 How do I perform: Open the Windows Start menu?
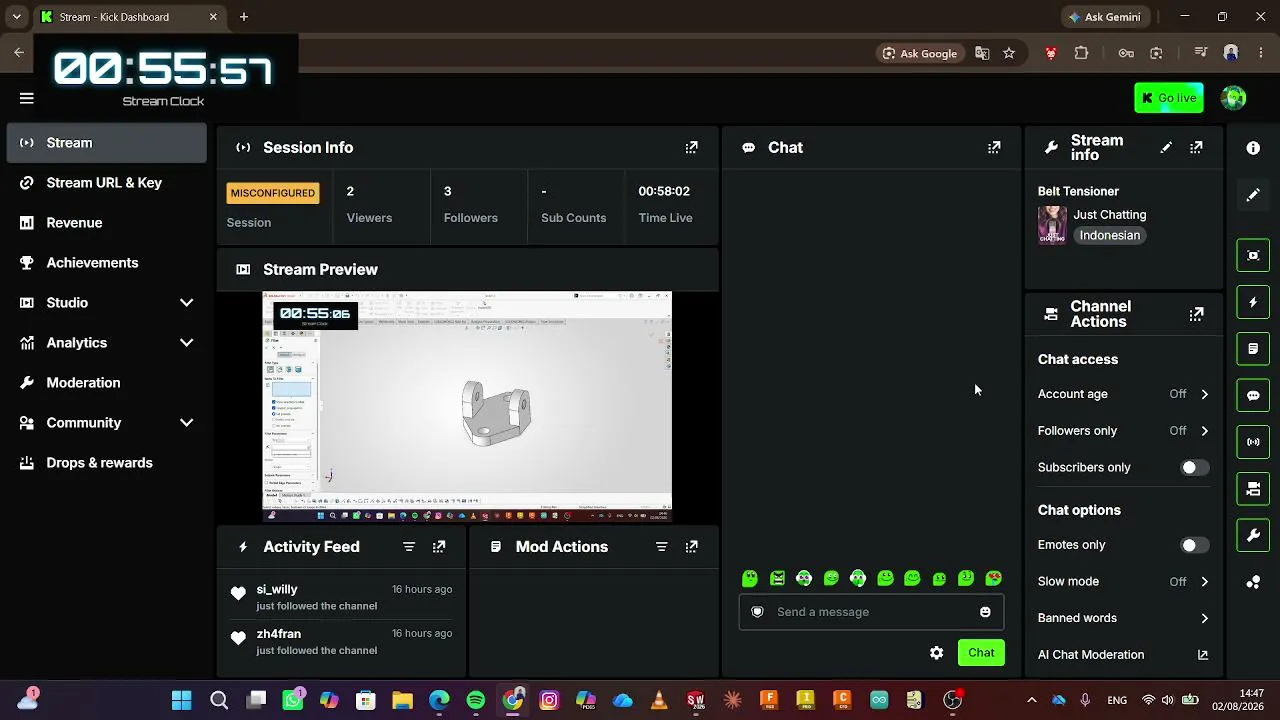(182, 700)
